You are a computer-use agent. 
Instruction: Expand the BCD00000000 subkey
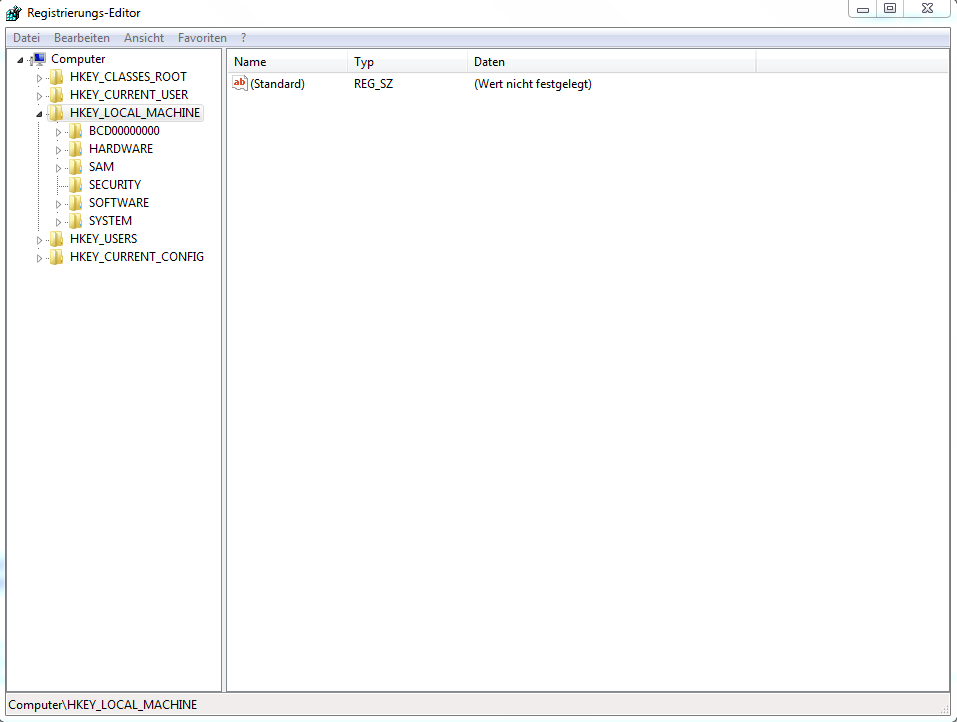[x=58, y=130]
